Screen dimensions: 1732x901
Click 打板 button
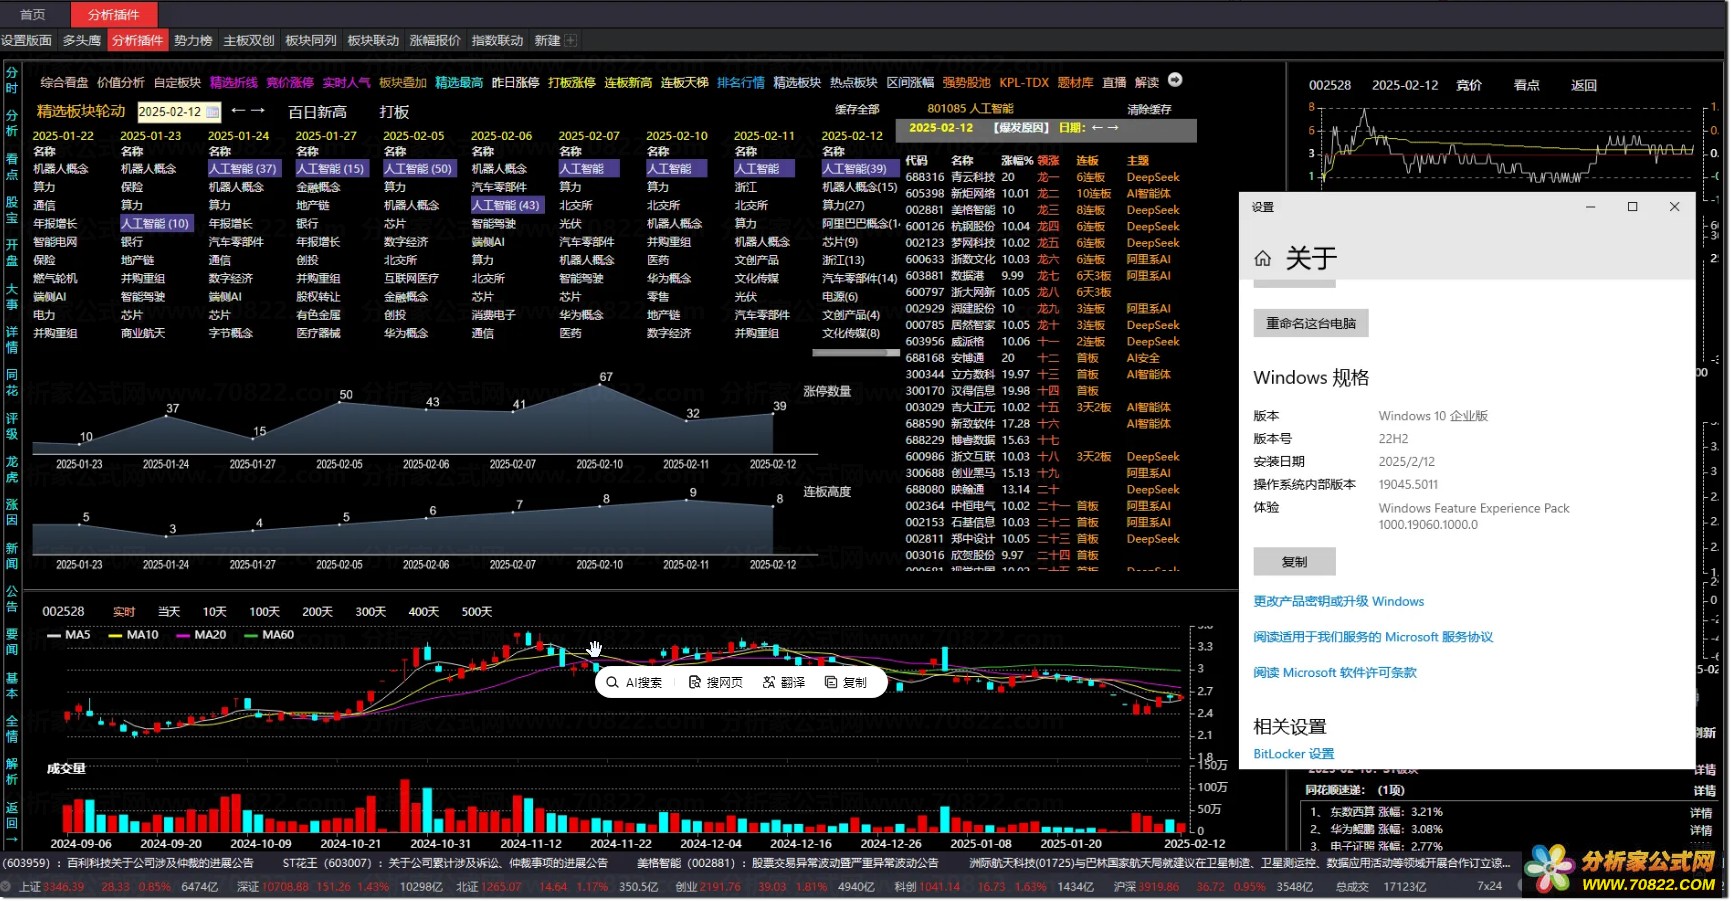(x=394, y=112)
